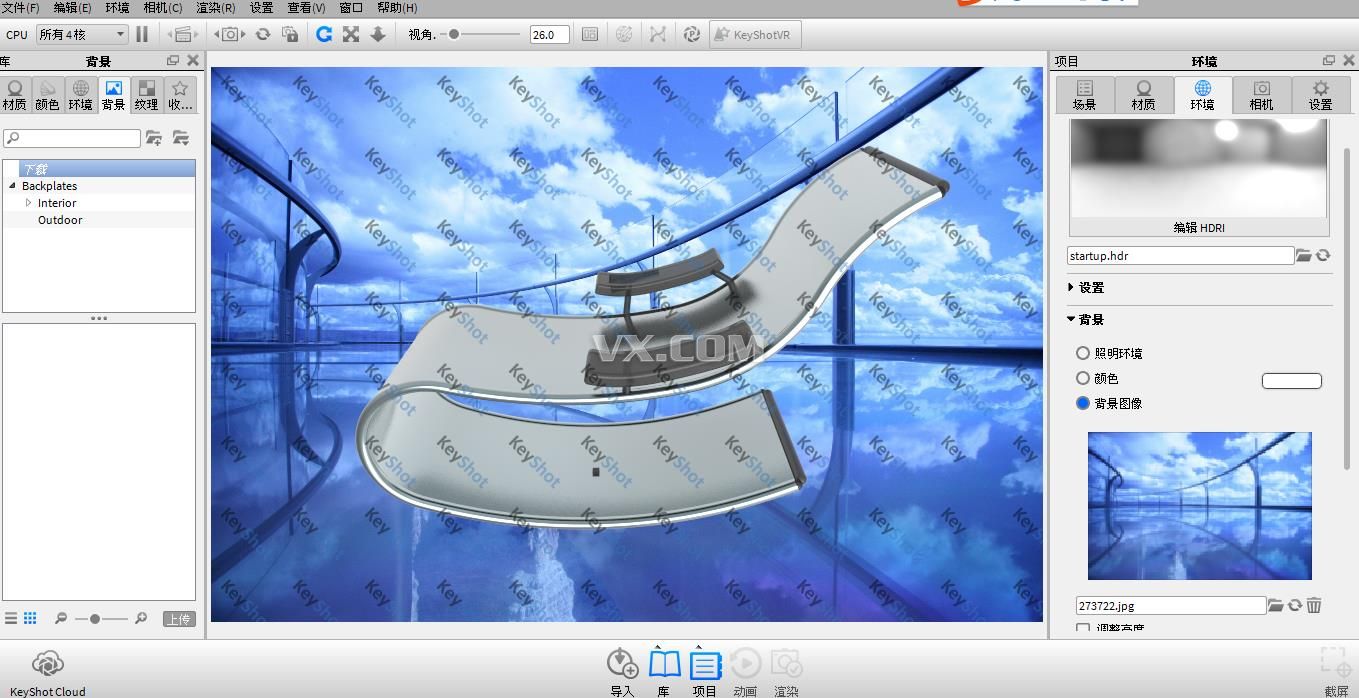Switch to the project 场景 tab

point(1084,95)
